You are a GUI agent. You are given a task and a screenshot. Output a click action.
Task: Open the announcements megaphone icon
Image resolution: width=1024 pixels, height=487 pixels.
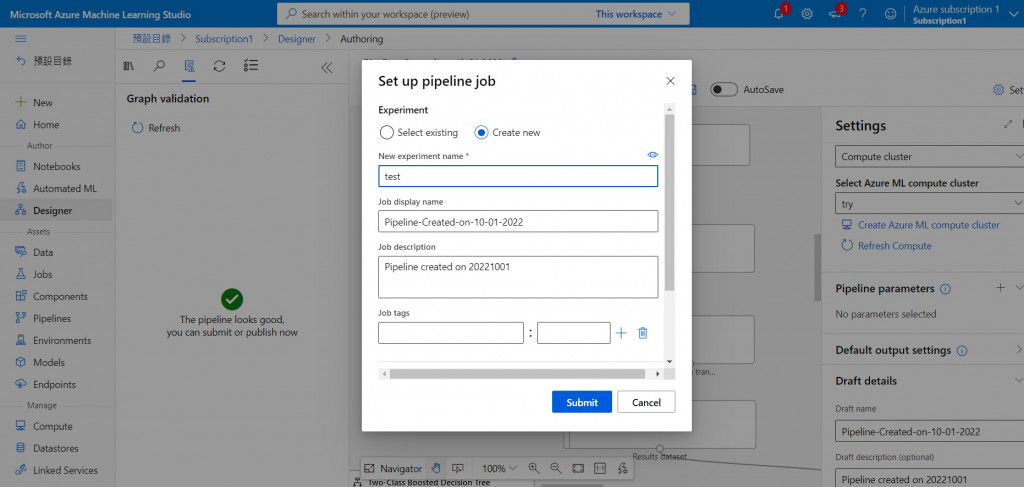point(835,14)
